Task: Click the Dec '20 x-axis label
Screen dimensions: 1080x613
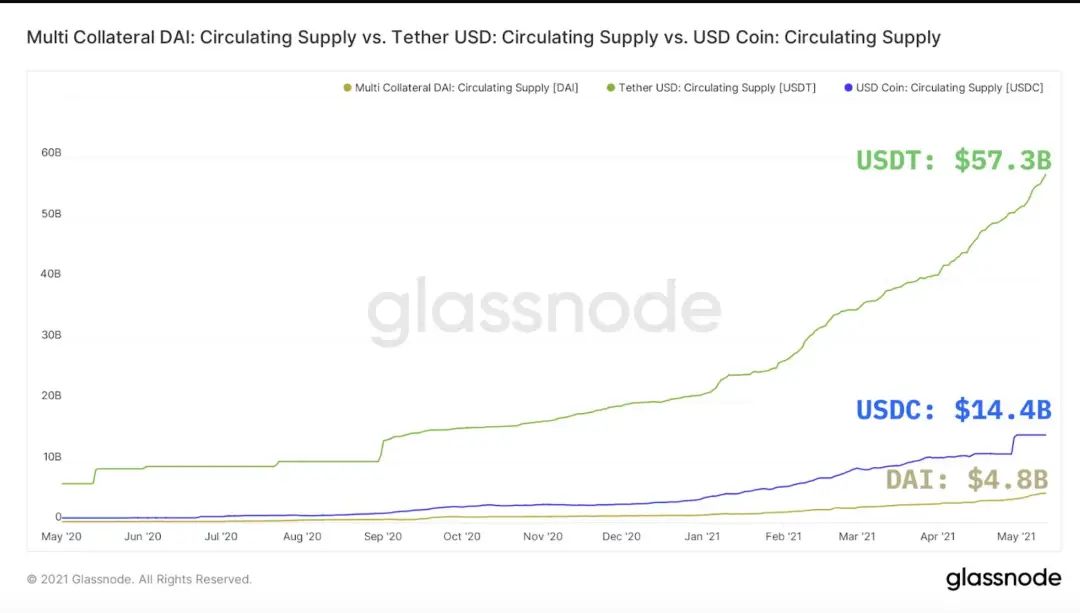Action: pyautogui.click(x=621, y=536)
